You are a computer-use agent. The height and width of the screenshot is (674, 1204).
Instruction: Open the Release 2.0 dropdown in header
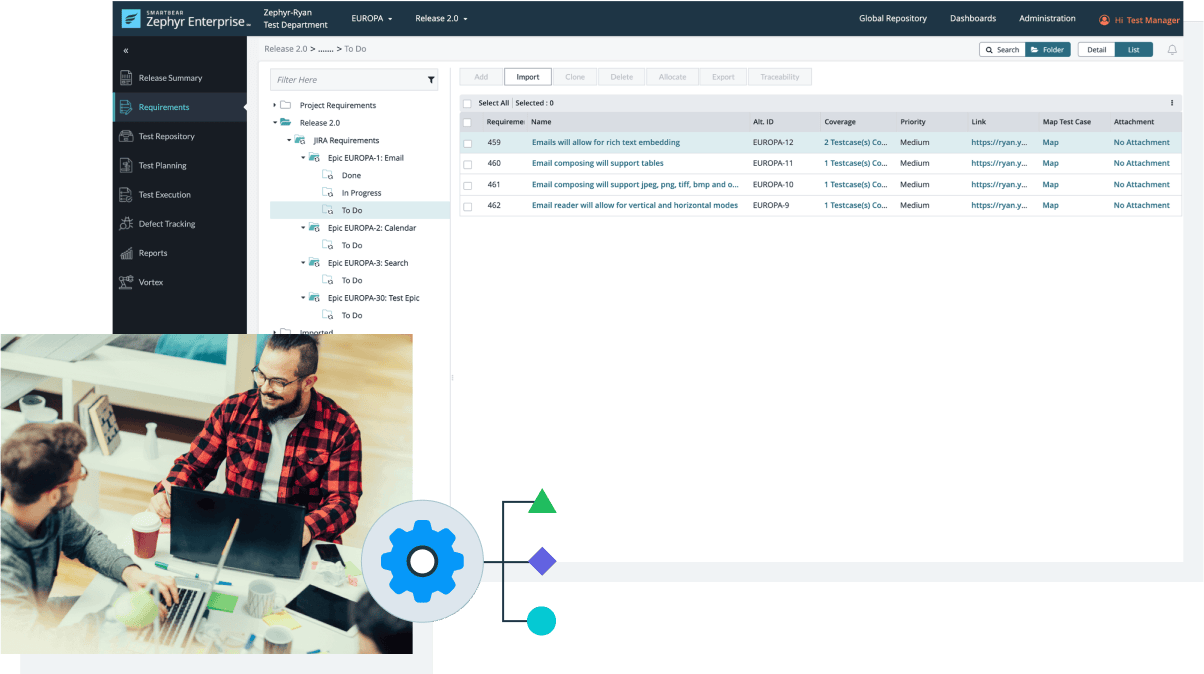point(441,19)
